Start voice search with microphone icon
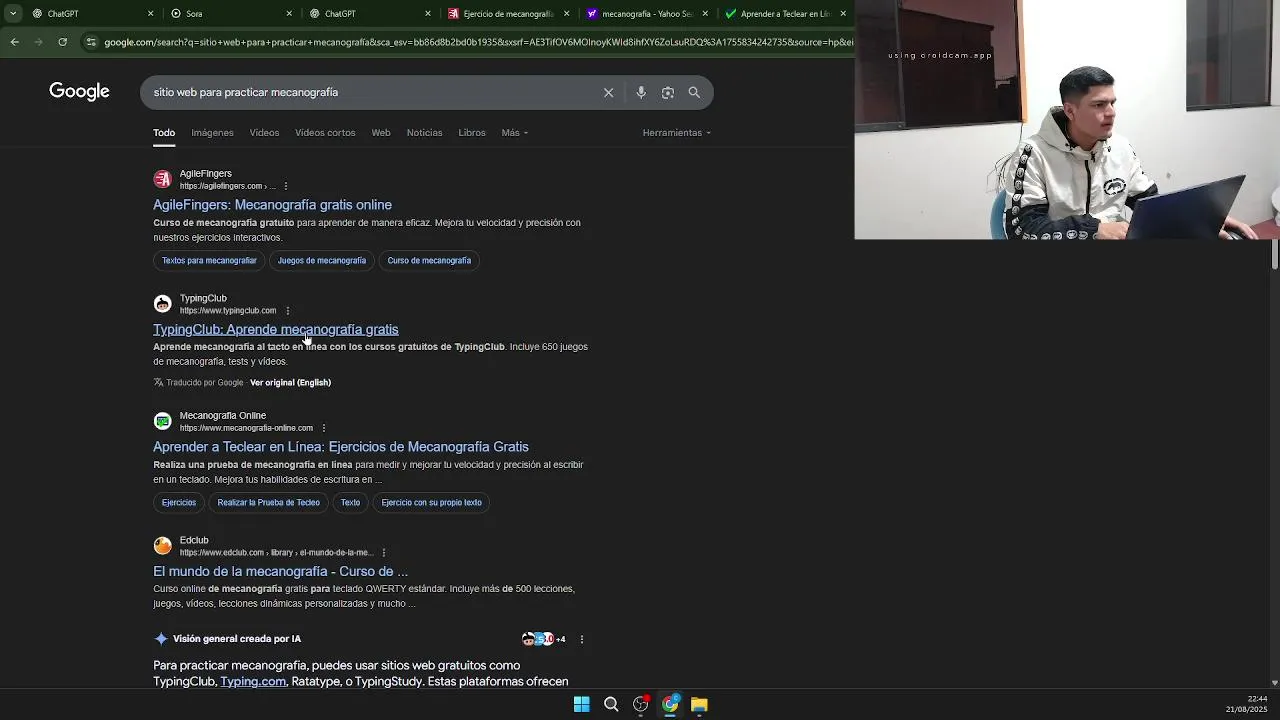 pyautogui.click(x=641, y=92)
